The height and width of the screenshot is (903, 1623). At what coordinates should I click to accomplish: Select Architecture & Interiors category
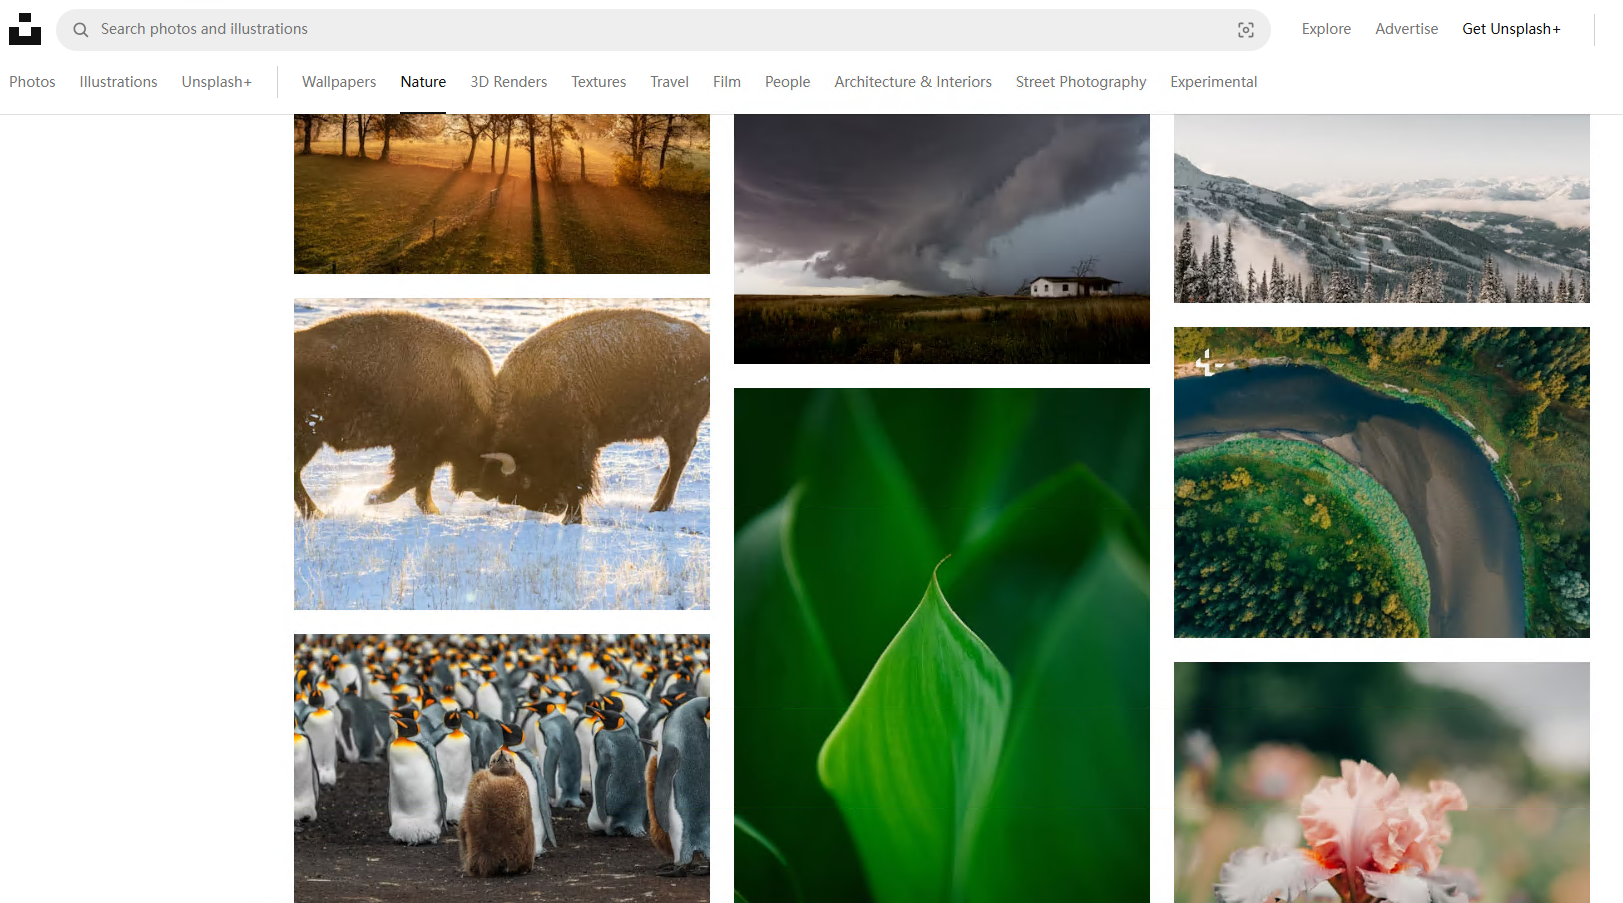pos(913,82)
